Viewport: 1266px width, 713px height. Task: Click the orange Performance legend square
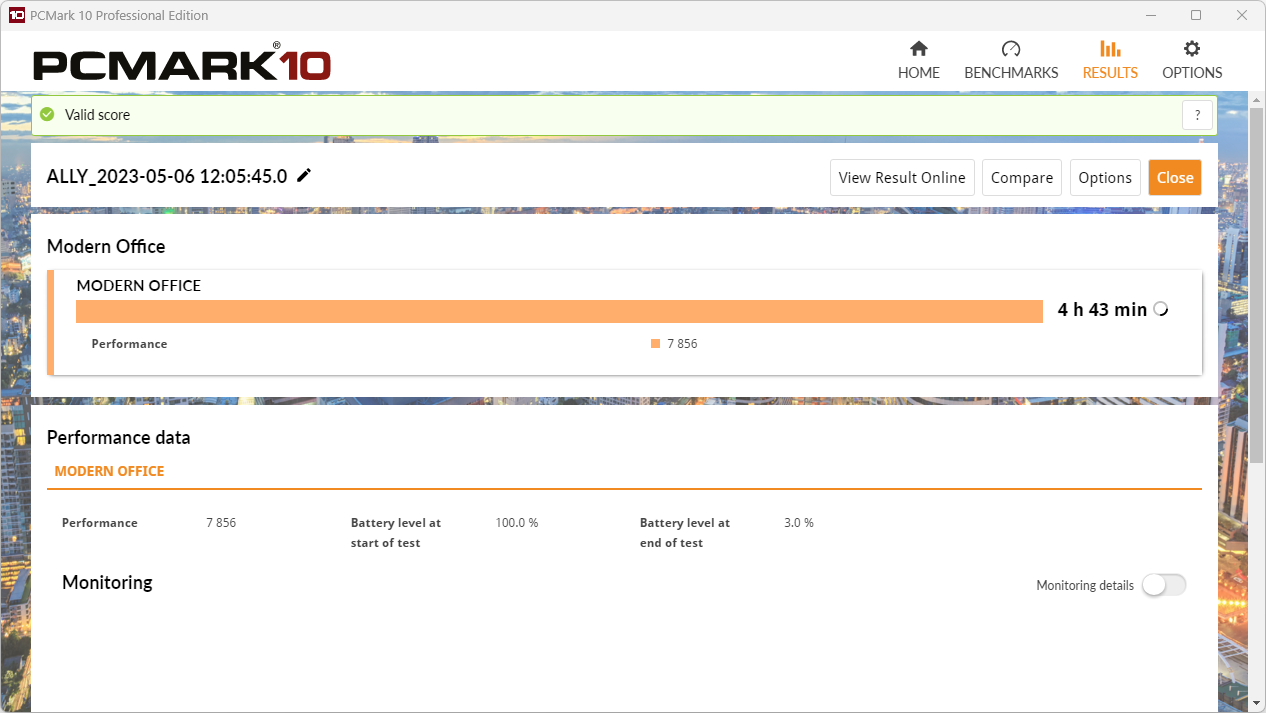click(x=655, y=343)
